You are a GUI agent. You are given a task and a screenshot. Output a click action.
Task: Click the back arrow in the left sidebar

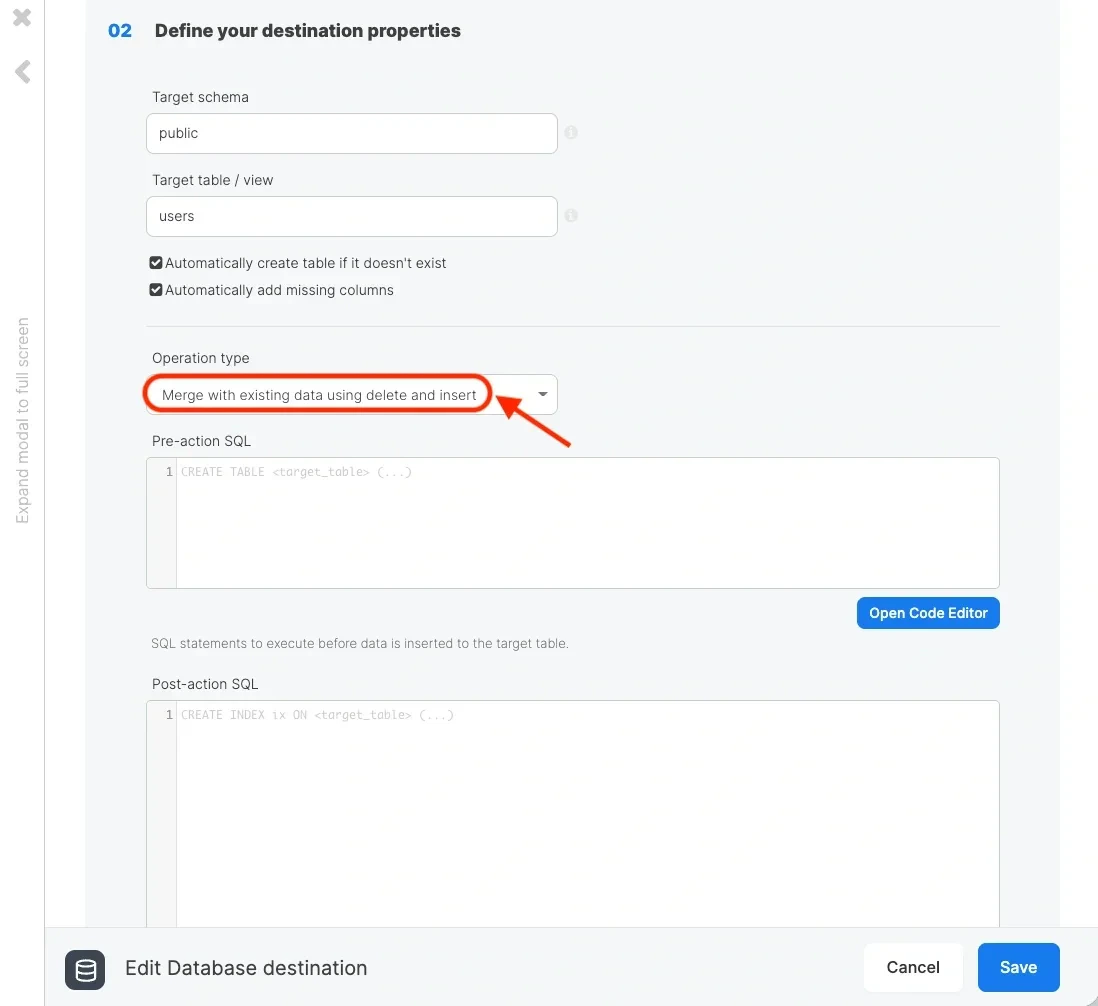click(21, 71)
